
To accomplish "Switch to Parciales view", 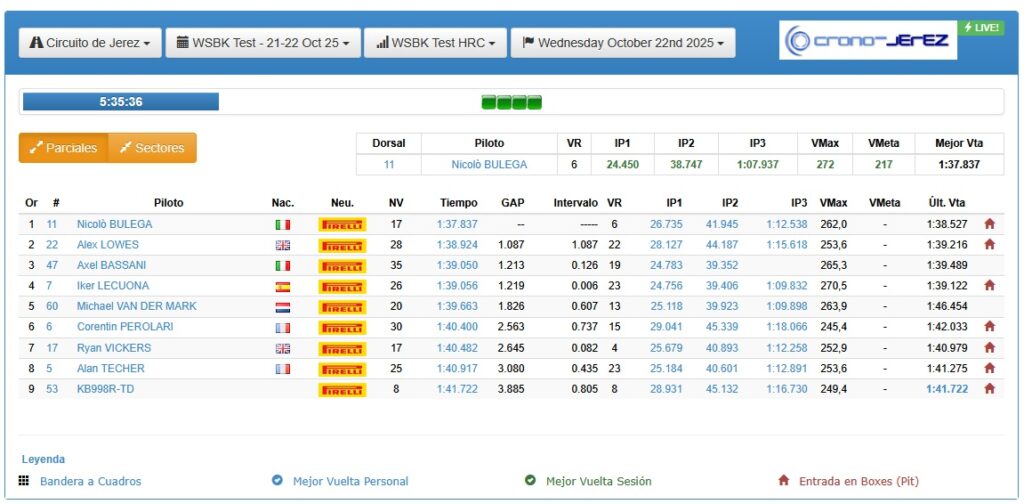I will tap(63, 148).
